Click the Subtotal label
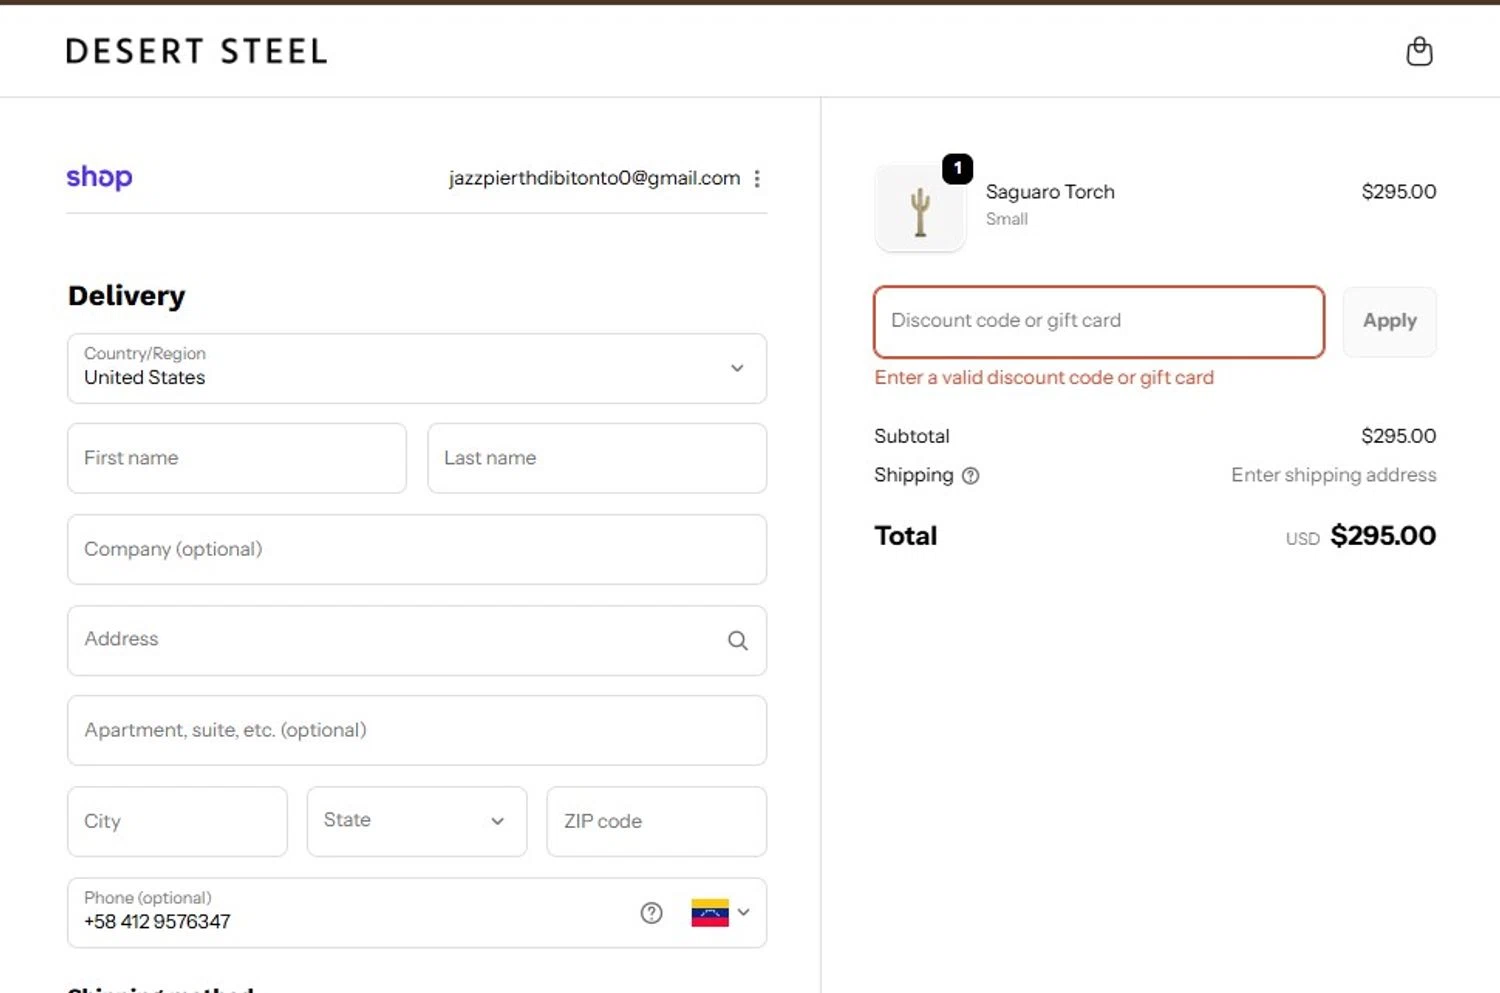This screenshot has width=1500, height=993. coord(911,436)
